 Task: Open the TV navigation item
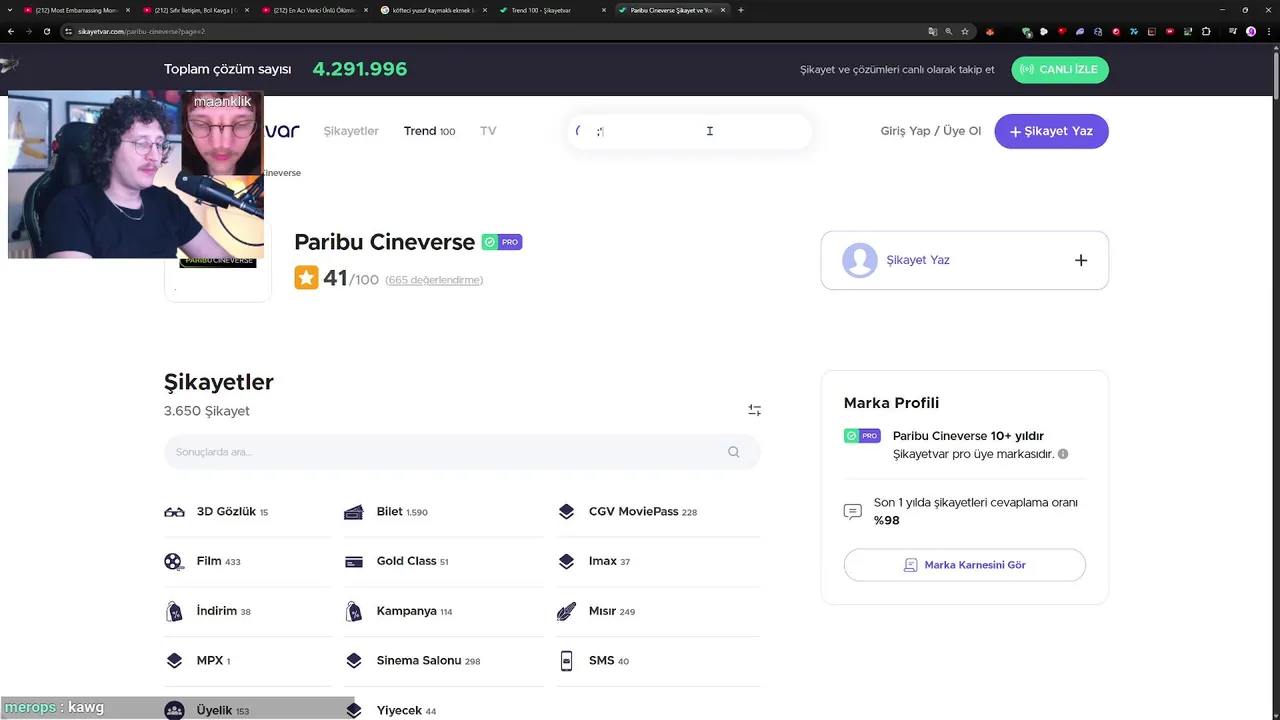click(x=488, y=131)
